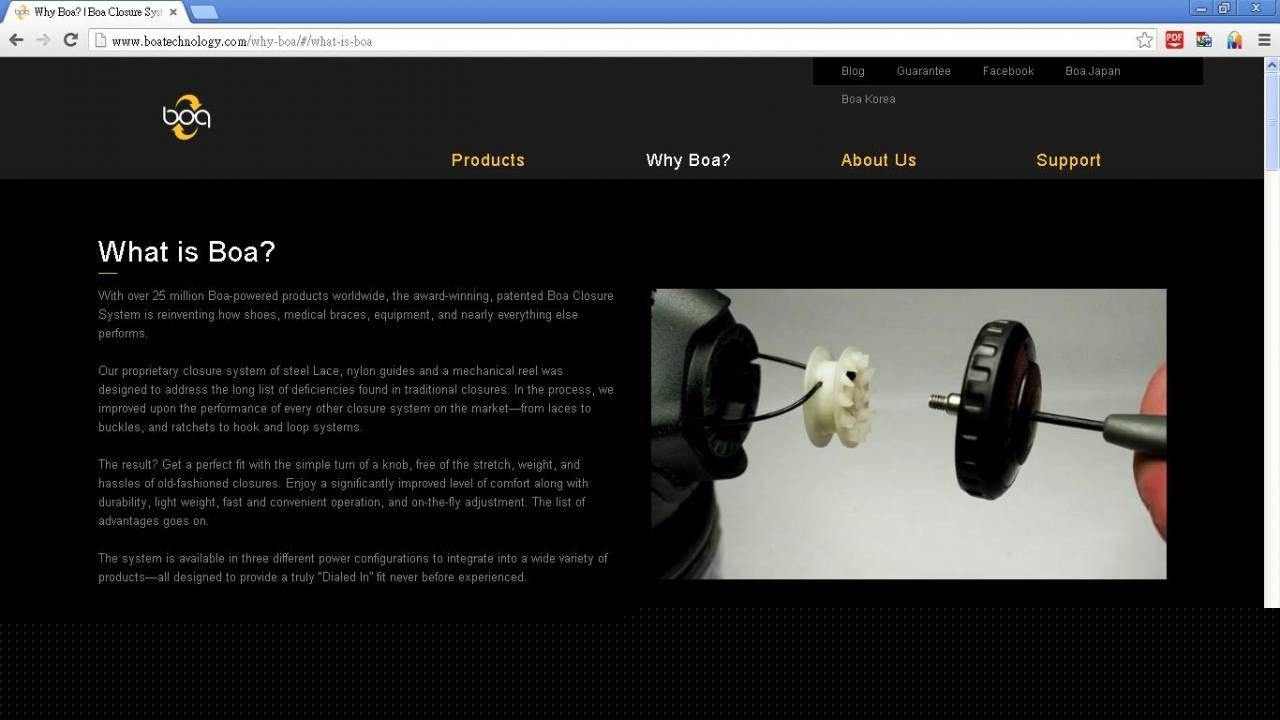
Task: Open the Products navigation menu
Action: coord(487,160)
